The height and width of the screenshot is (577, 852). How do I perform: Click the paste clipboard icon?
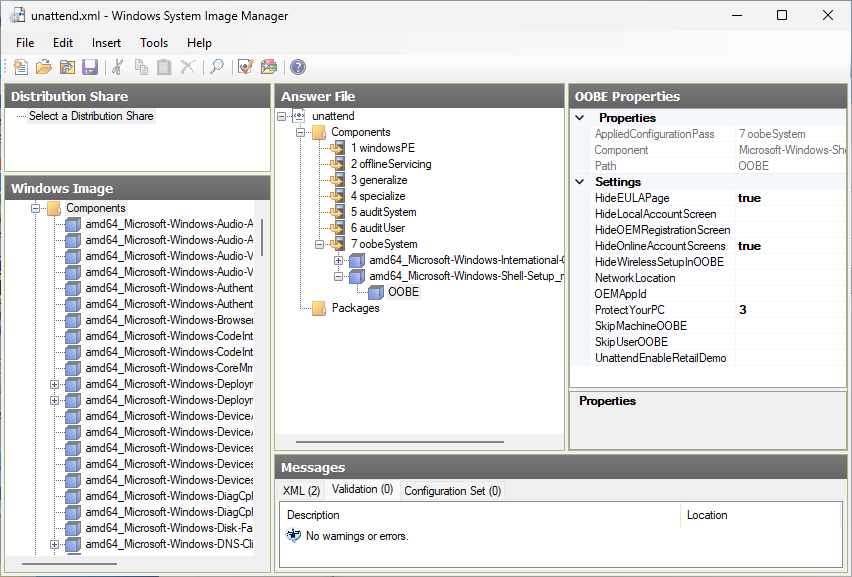(164, 67)
